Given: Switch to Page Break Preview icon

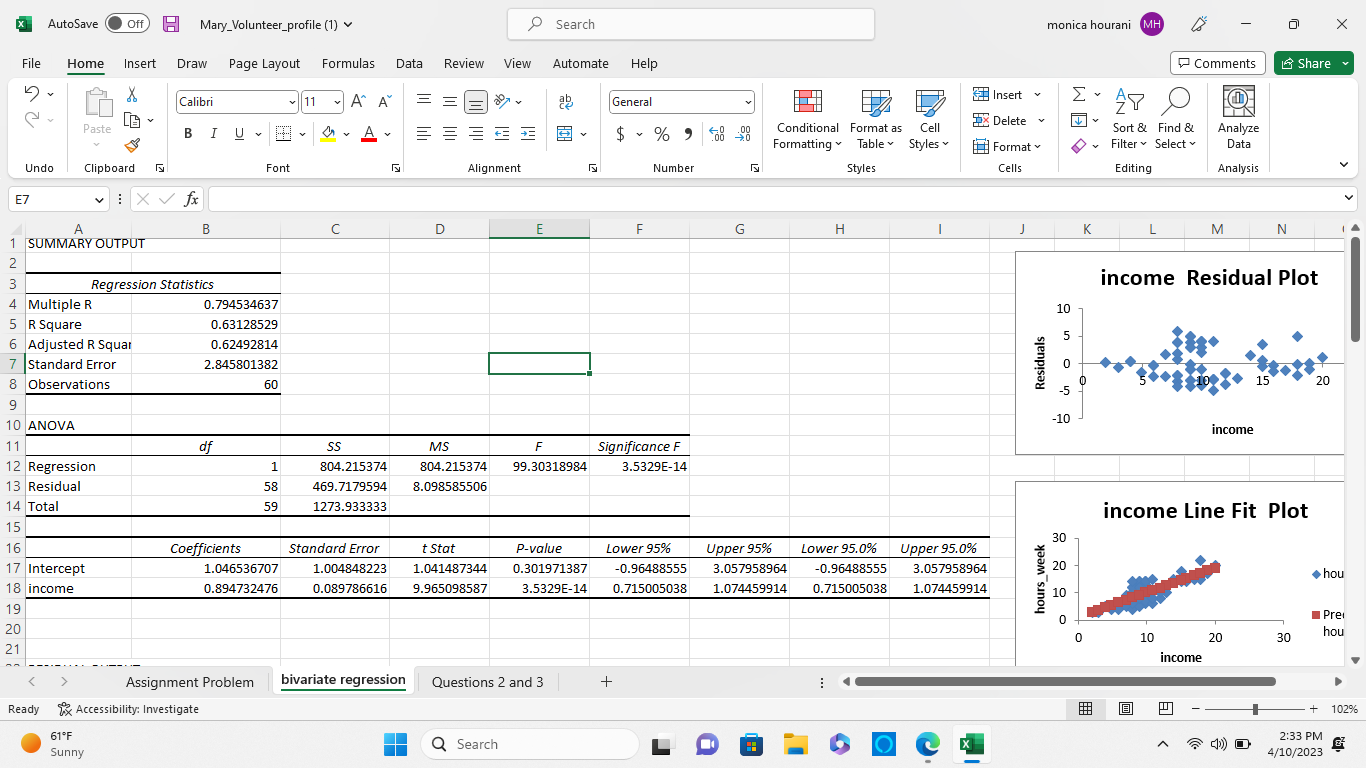Looking at the screenshot, I should tap(1165, 709).
